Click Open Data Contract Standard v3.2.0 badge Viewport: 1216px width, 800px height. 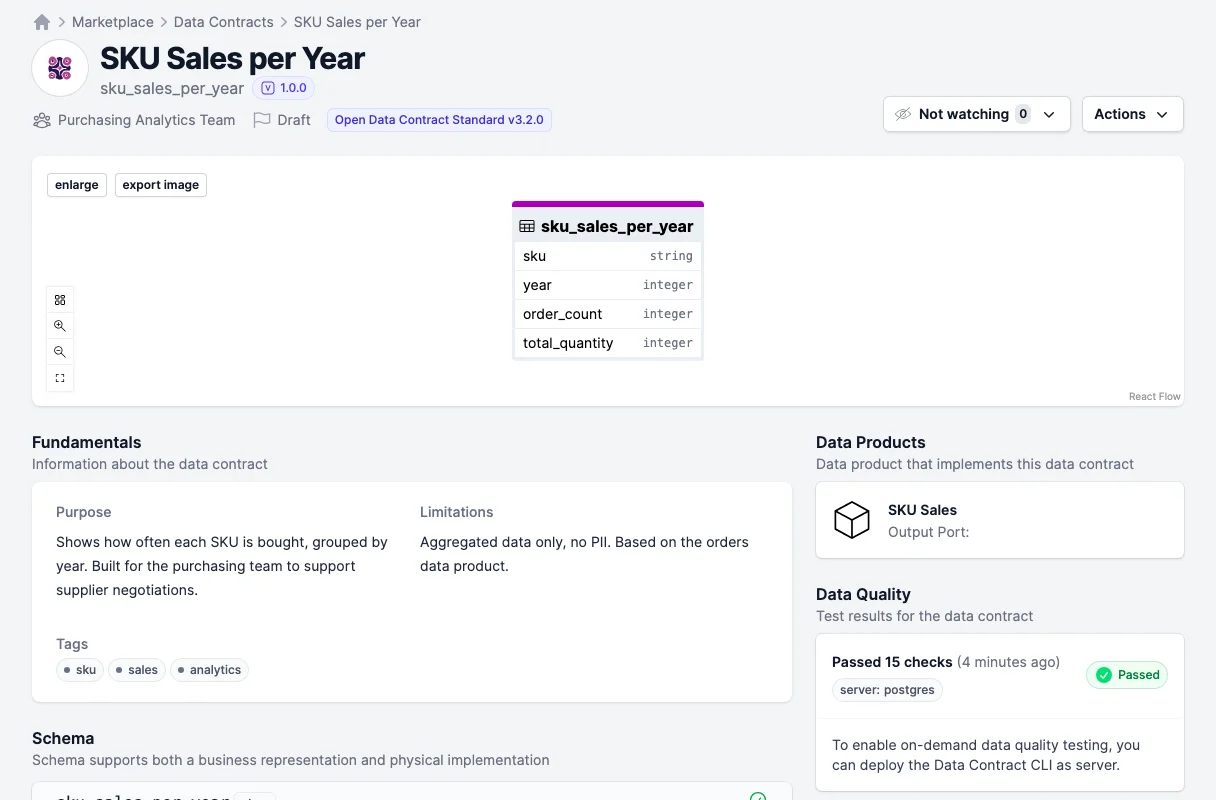[x=439, y=120]
